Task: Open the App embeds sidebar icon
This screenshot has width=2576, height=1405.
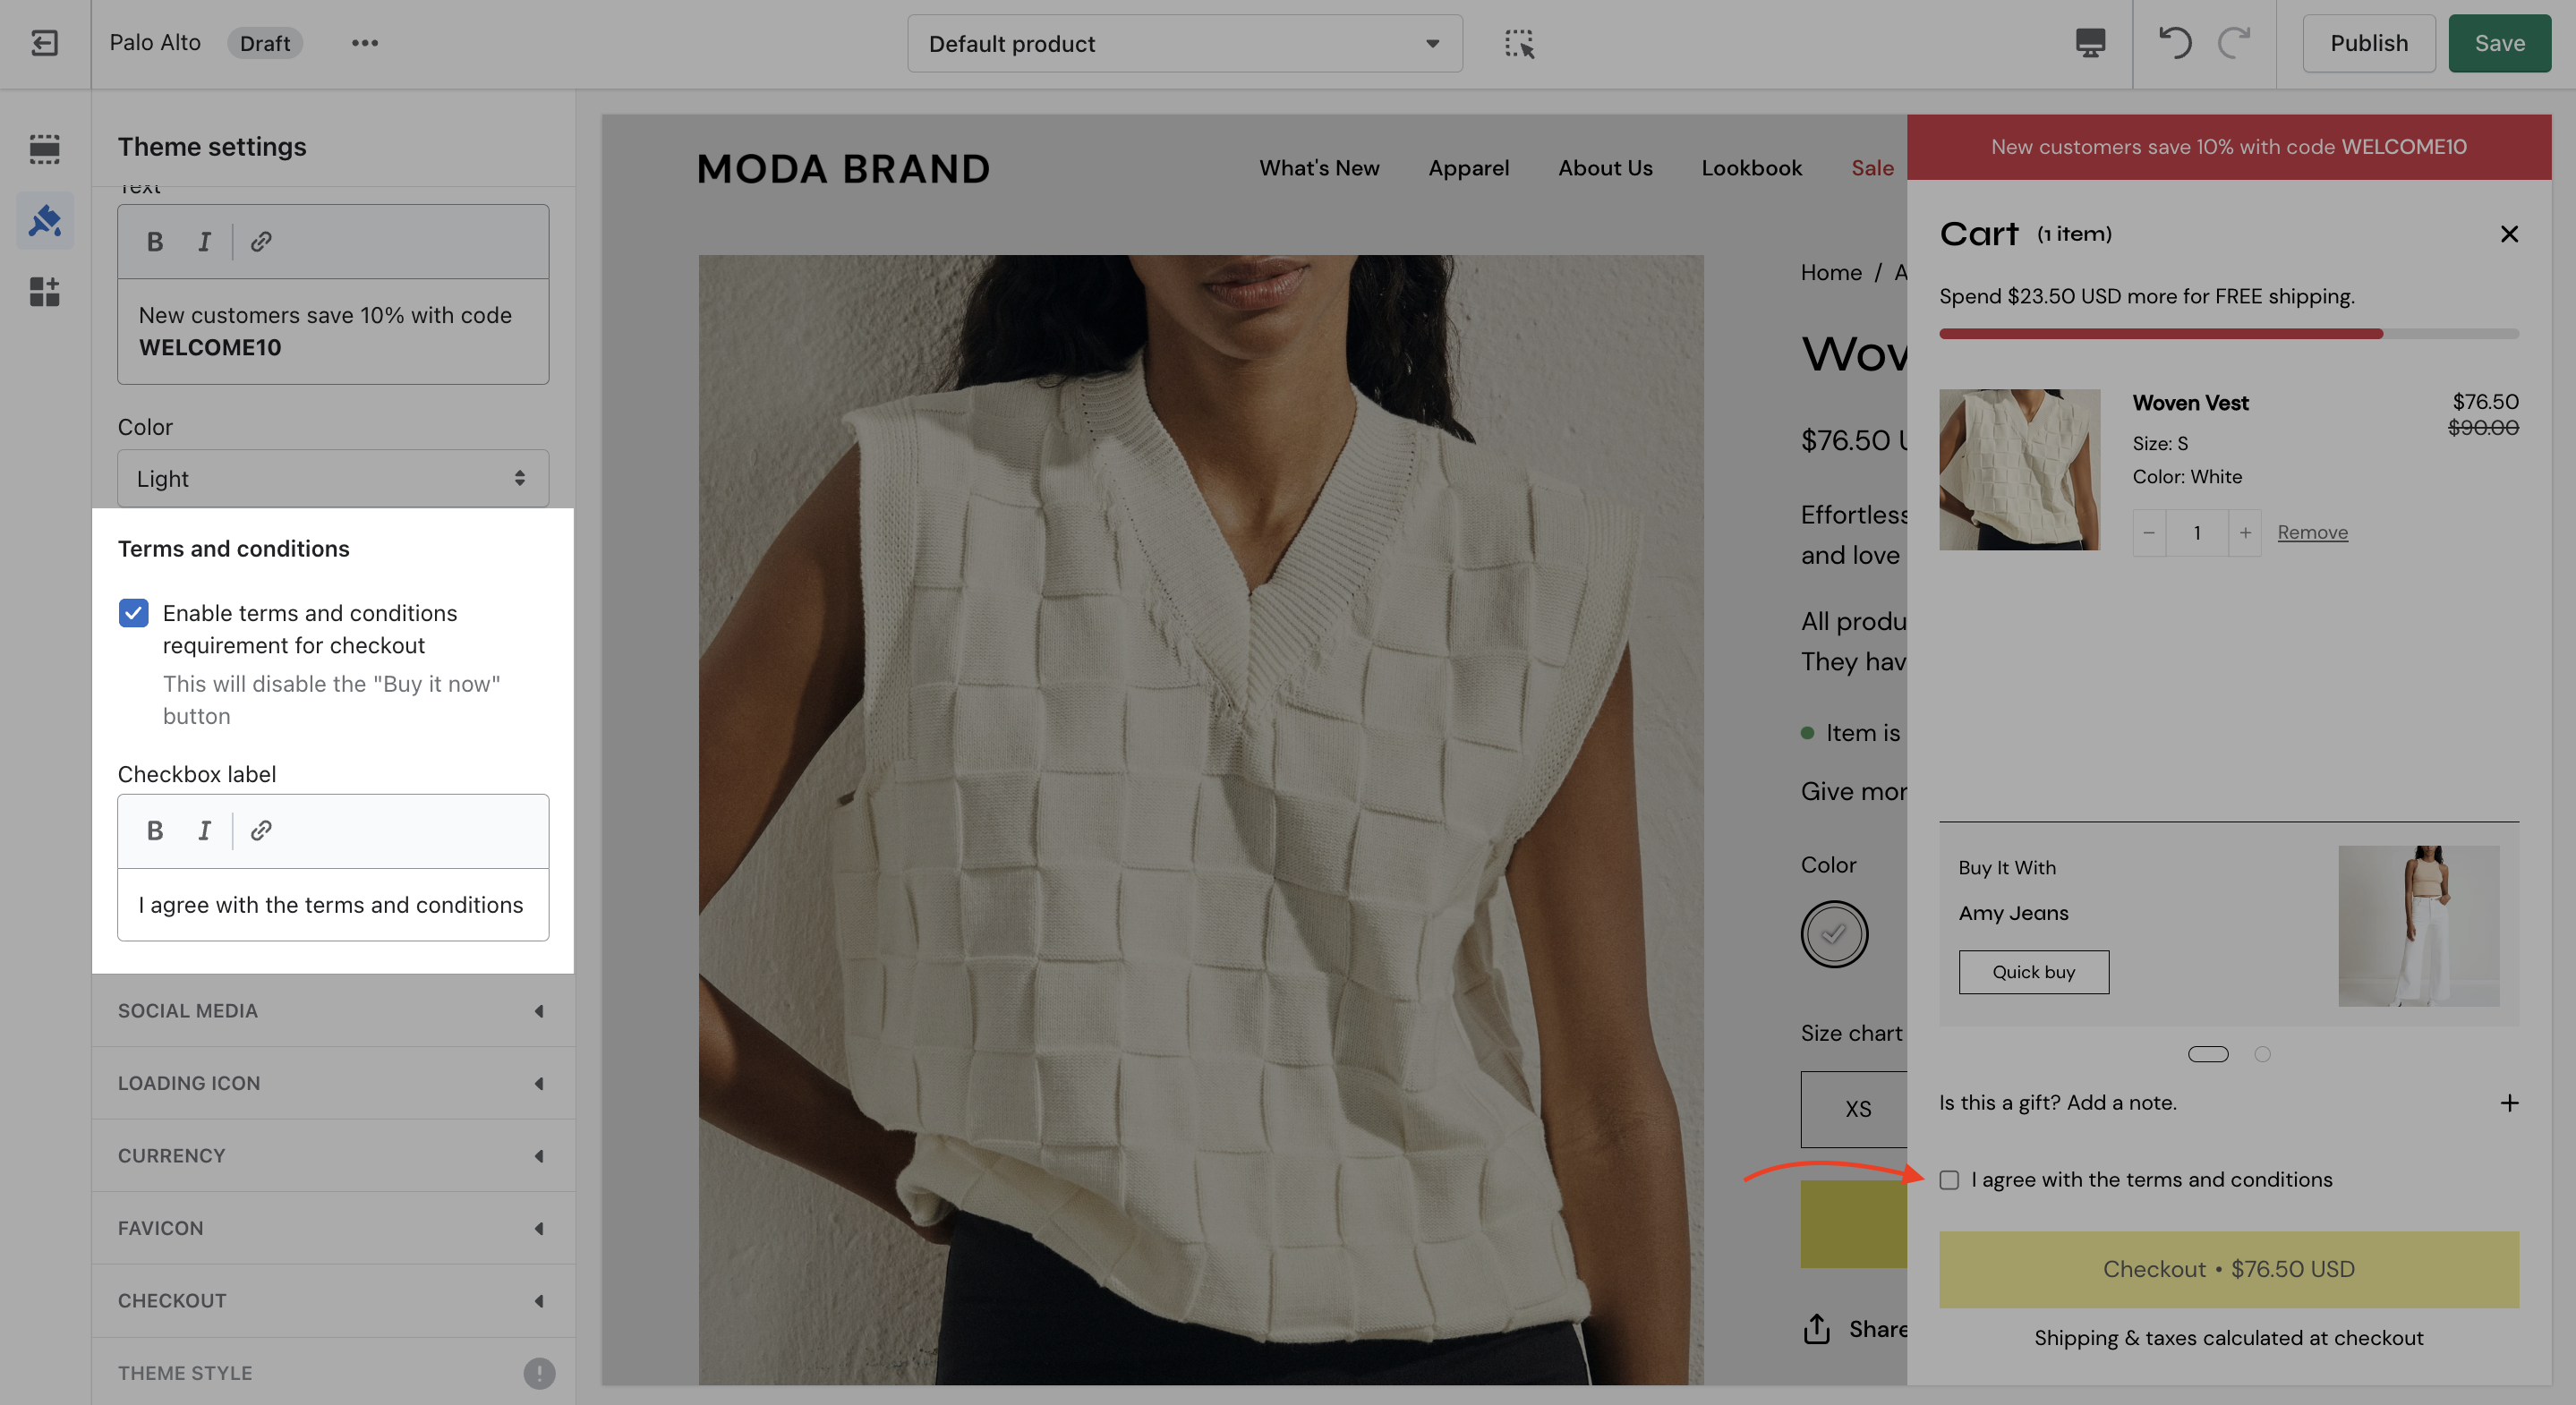Action: [x=44, y=292]
